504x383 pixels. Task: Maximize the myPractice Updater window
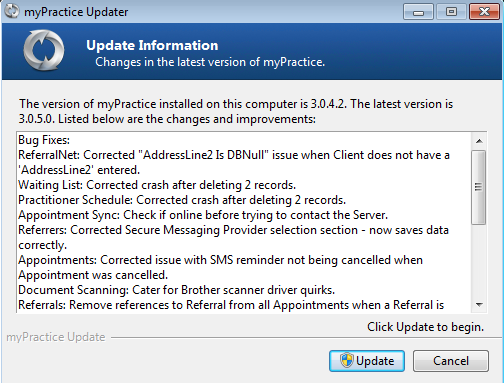point(451,12)
